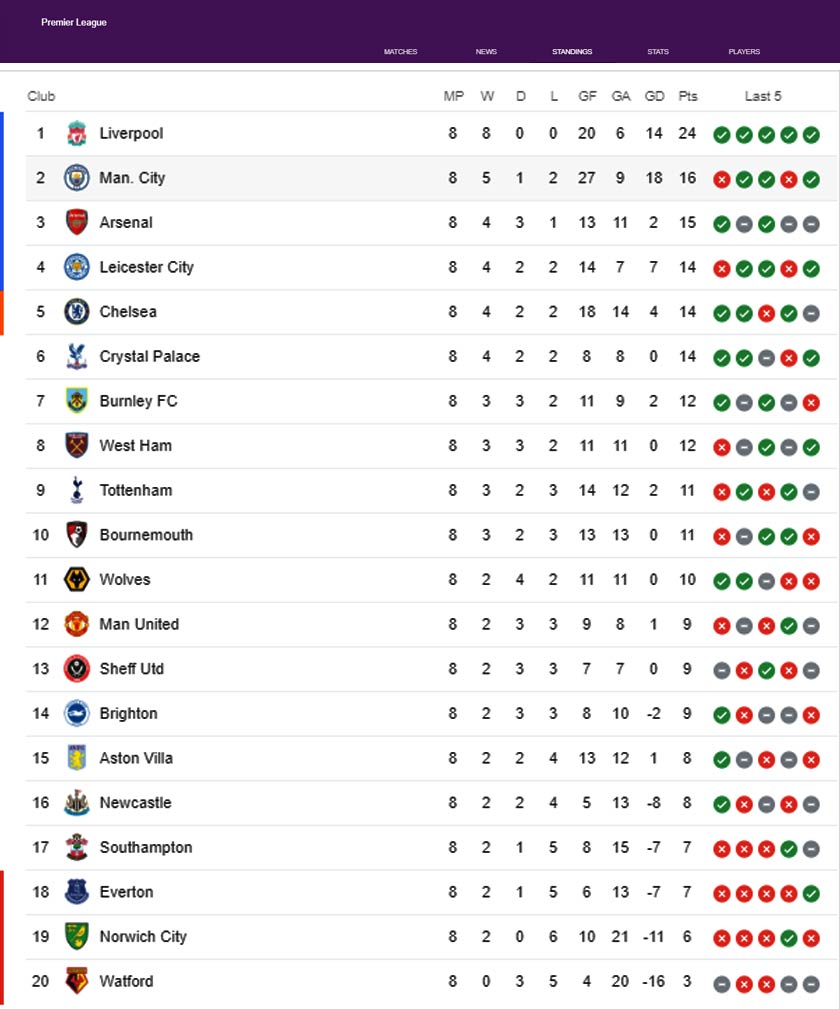Click the Tottenham cockerel crest

pyautogui.click(x=77, y=490)
